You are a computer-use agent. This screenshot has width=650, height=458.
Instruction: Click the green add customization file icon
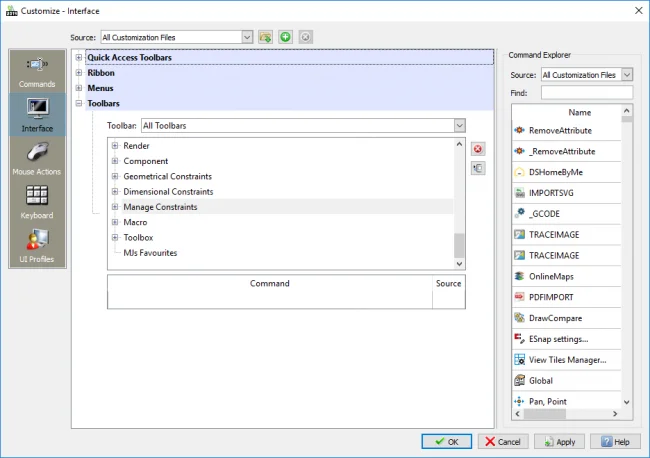tap(285, 37)
